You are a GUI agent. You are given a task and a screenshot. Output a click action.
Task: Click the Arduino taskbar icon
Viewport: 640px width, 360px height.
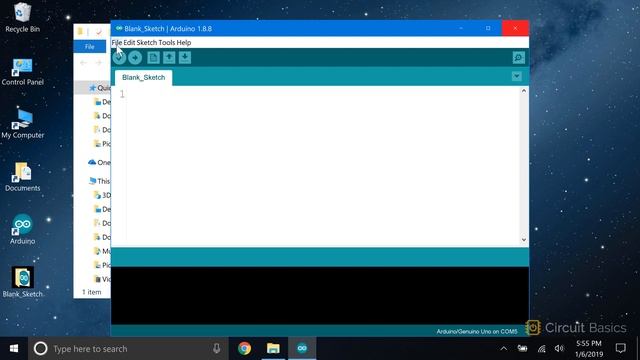pos(302,349)
